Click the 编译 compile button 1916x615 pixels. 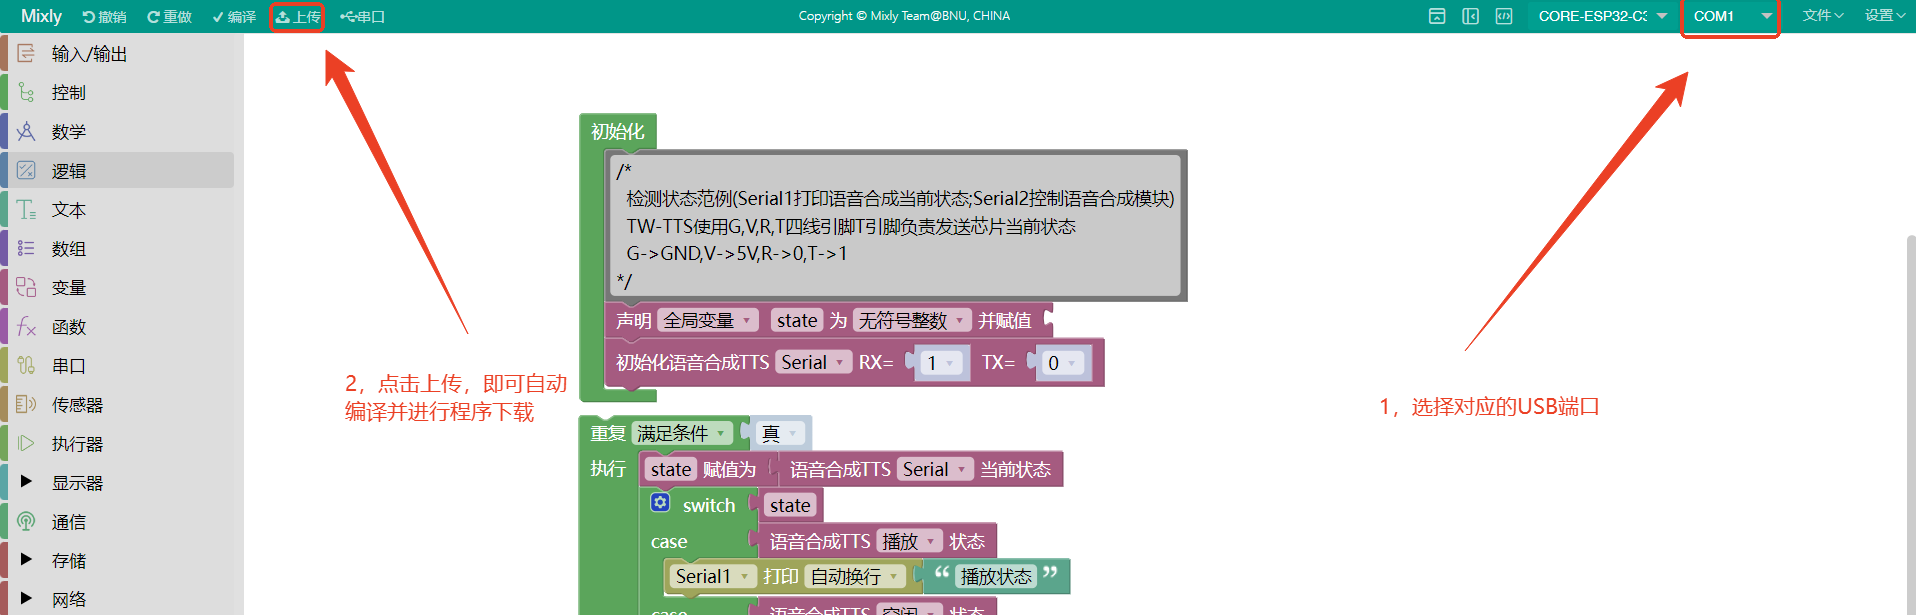coord(234,17)
